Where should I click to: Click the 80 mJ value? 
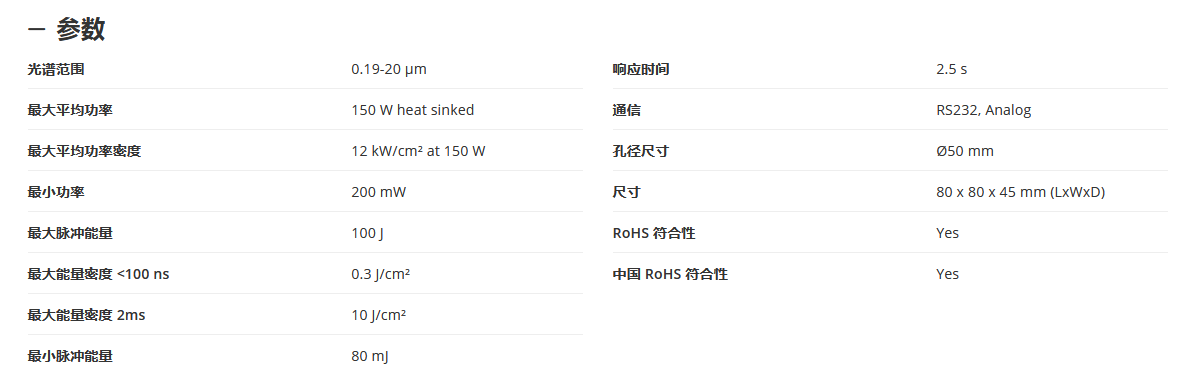pos(371,355)
